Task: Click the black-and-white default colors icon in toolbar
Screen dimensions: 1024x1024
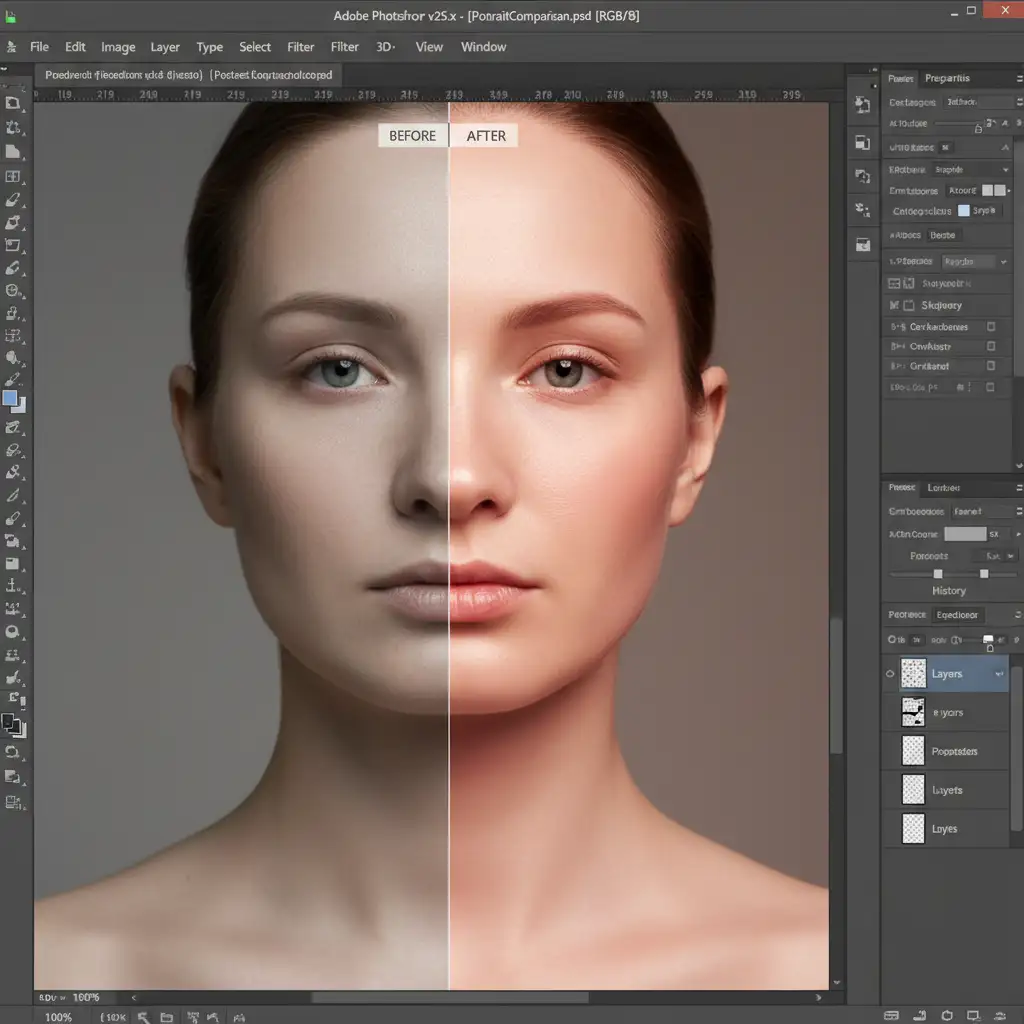Action: [12, 725]
